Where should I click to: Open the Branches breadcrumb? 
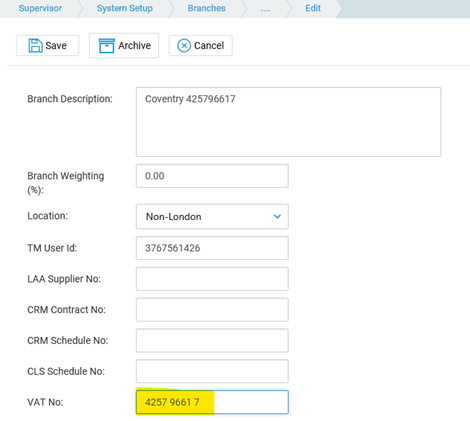point(207,8)
